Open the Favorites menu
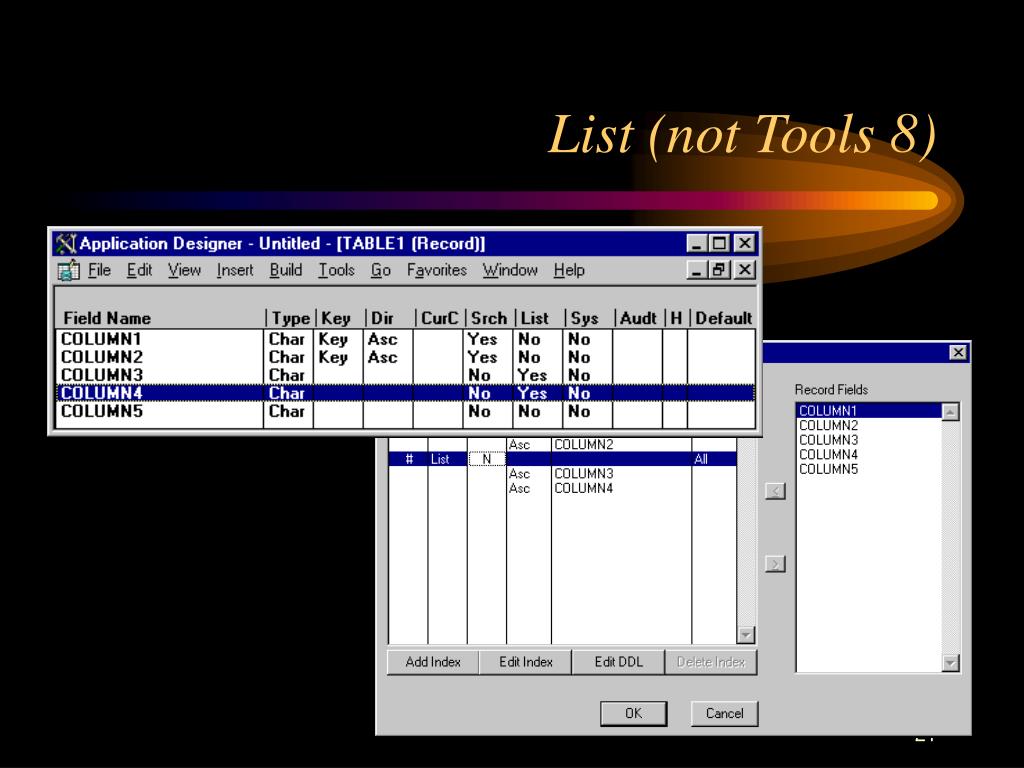 coord(437,270)
